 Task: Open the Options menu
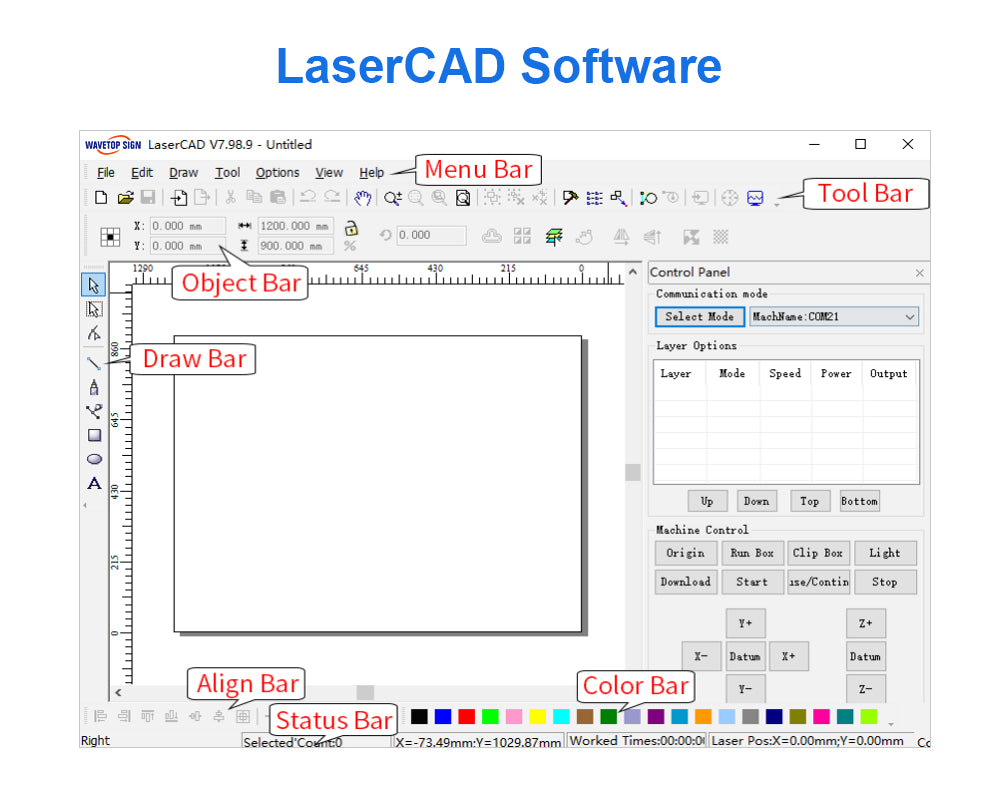click(277, 172)
